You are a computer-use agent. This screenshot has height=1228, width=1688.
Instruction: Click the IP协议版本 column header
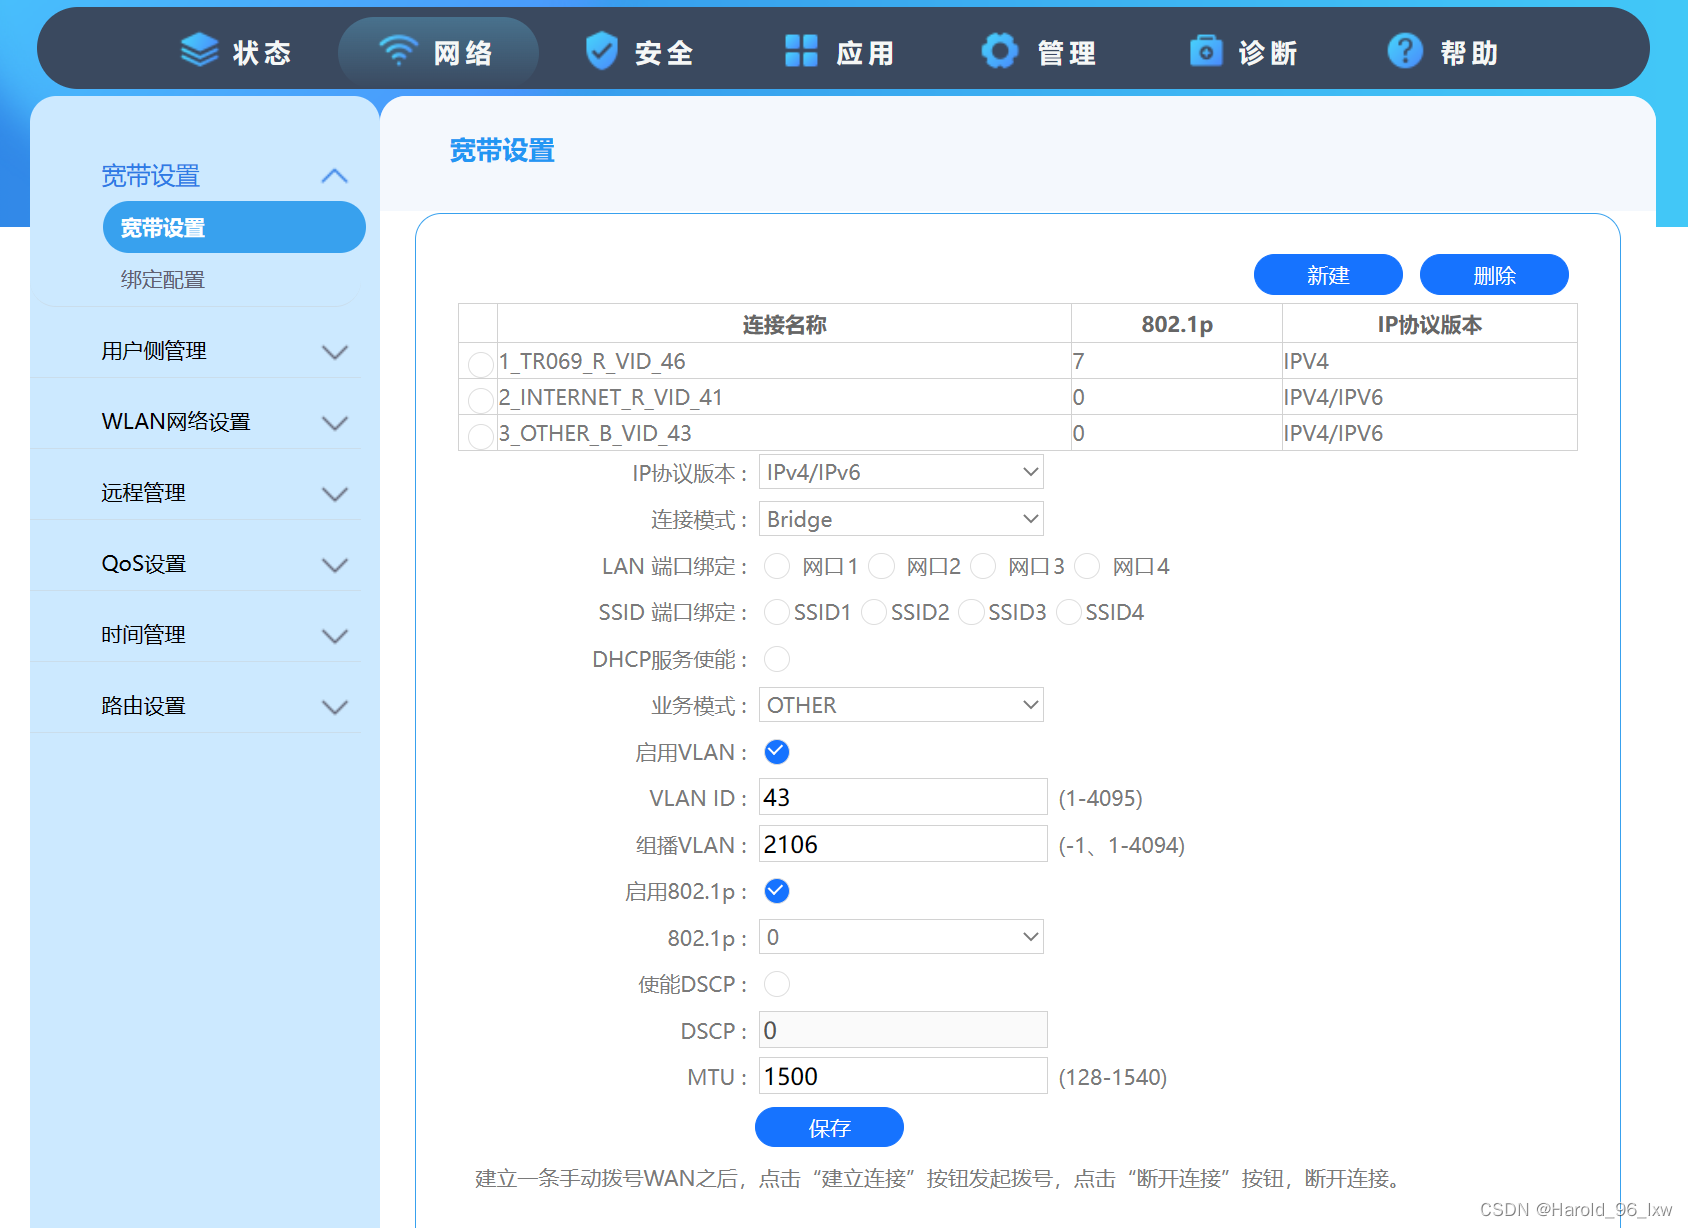1429,325
